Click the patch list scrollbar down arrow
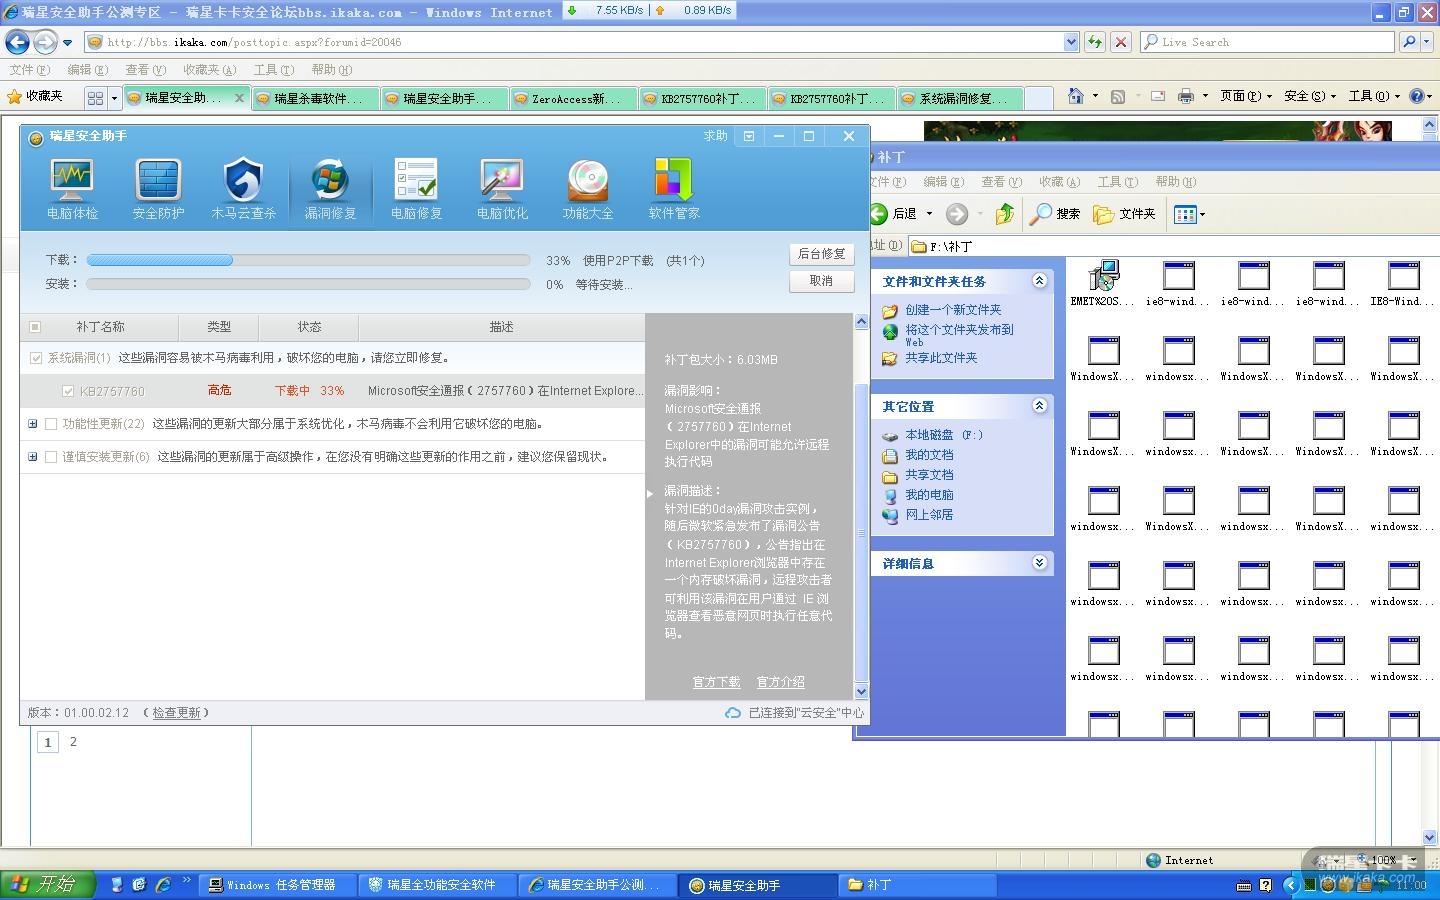1440x900 pixels. 861,691
